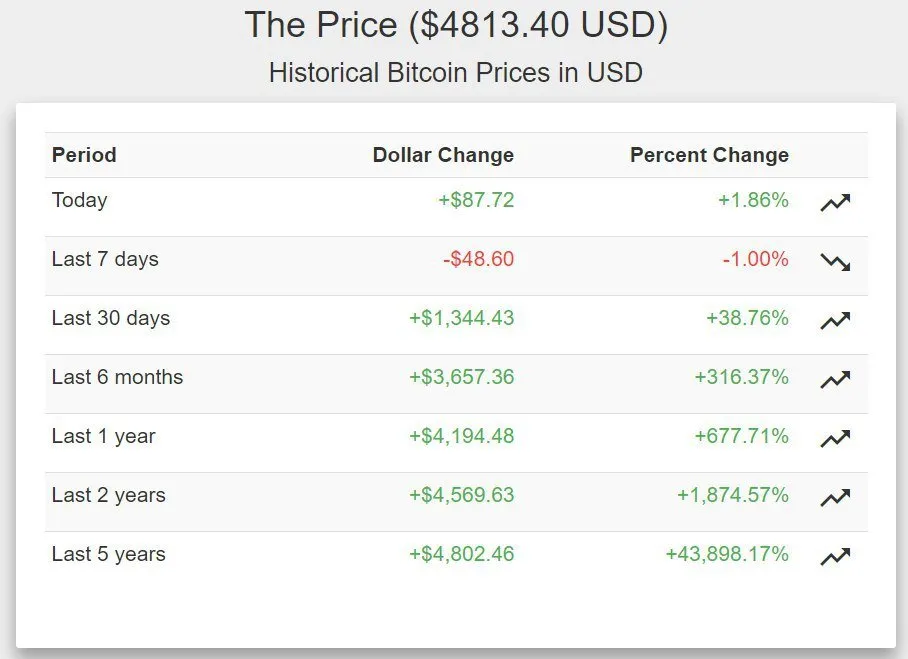908x659 pixels.
Task: Select the Last 7 days period label
Action: 105,259
